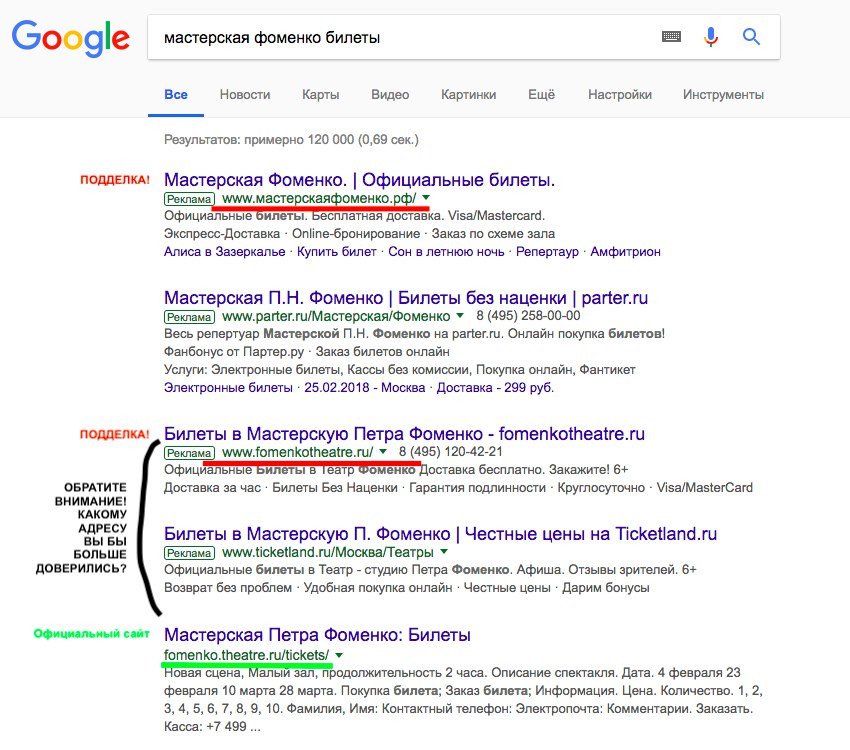Open Ticketland.ru Честные цены result
The width and height of the screenshot is (850, 750).
click(440, 534)
